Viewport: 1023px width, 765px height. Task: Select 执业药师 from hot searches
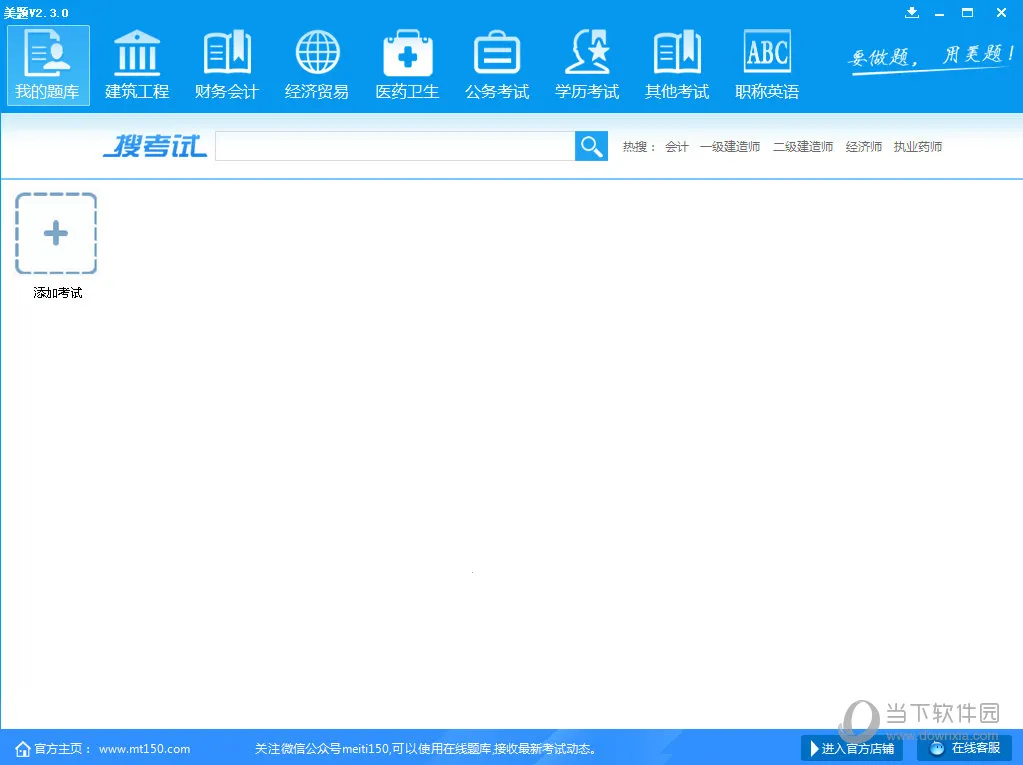917,146
